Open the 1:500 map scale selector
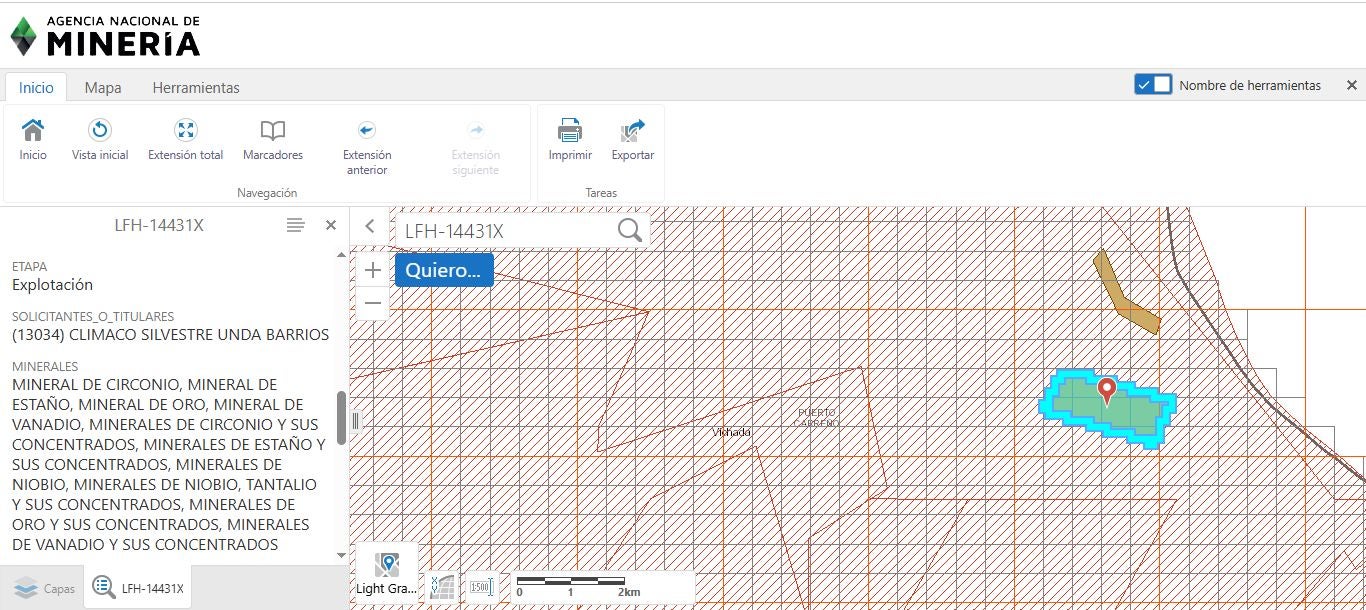The height and width of the screenshot is (610, 1366). 480,588
